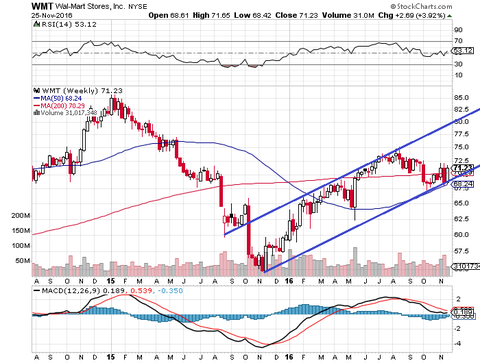Screen dimensions: 480x363
Task: Click the 10 level on RSI axis
Action: [x=458, y=75]
